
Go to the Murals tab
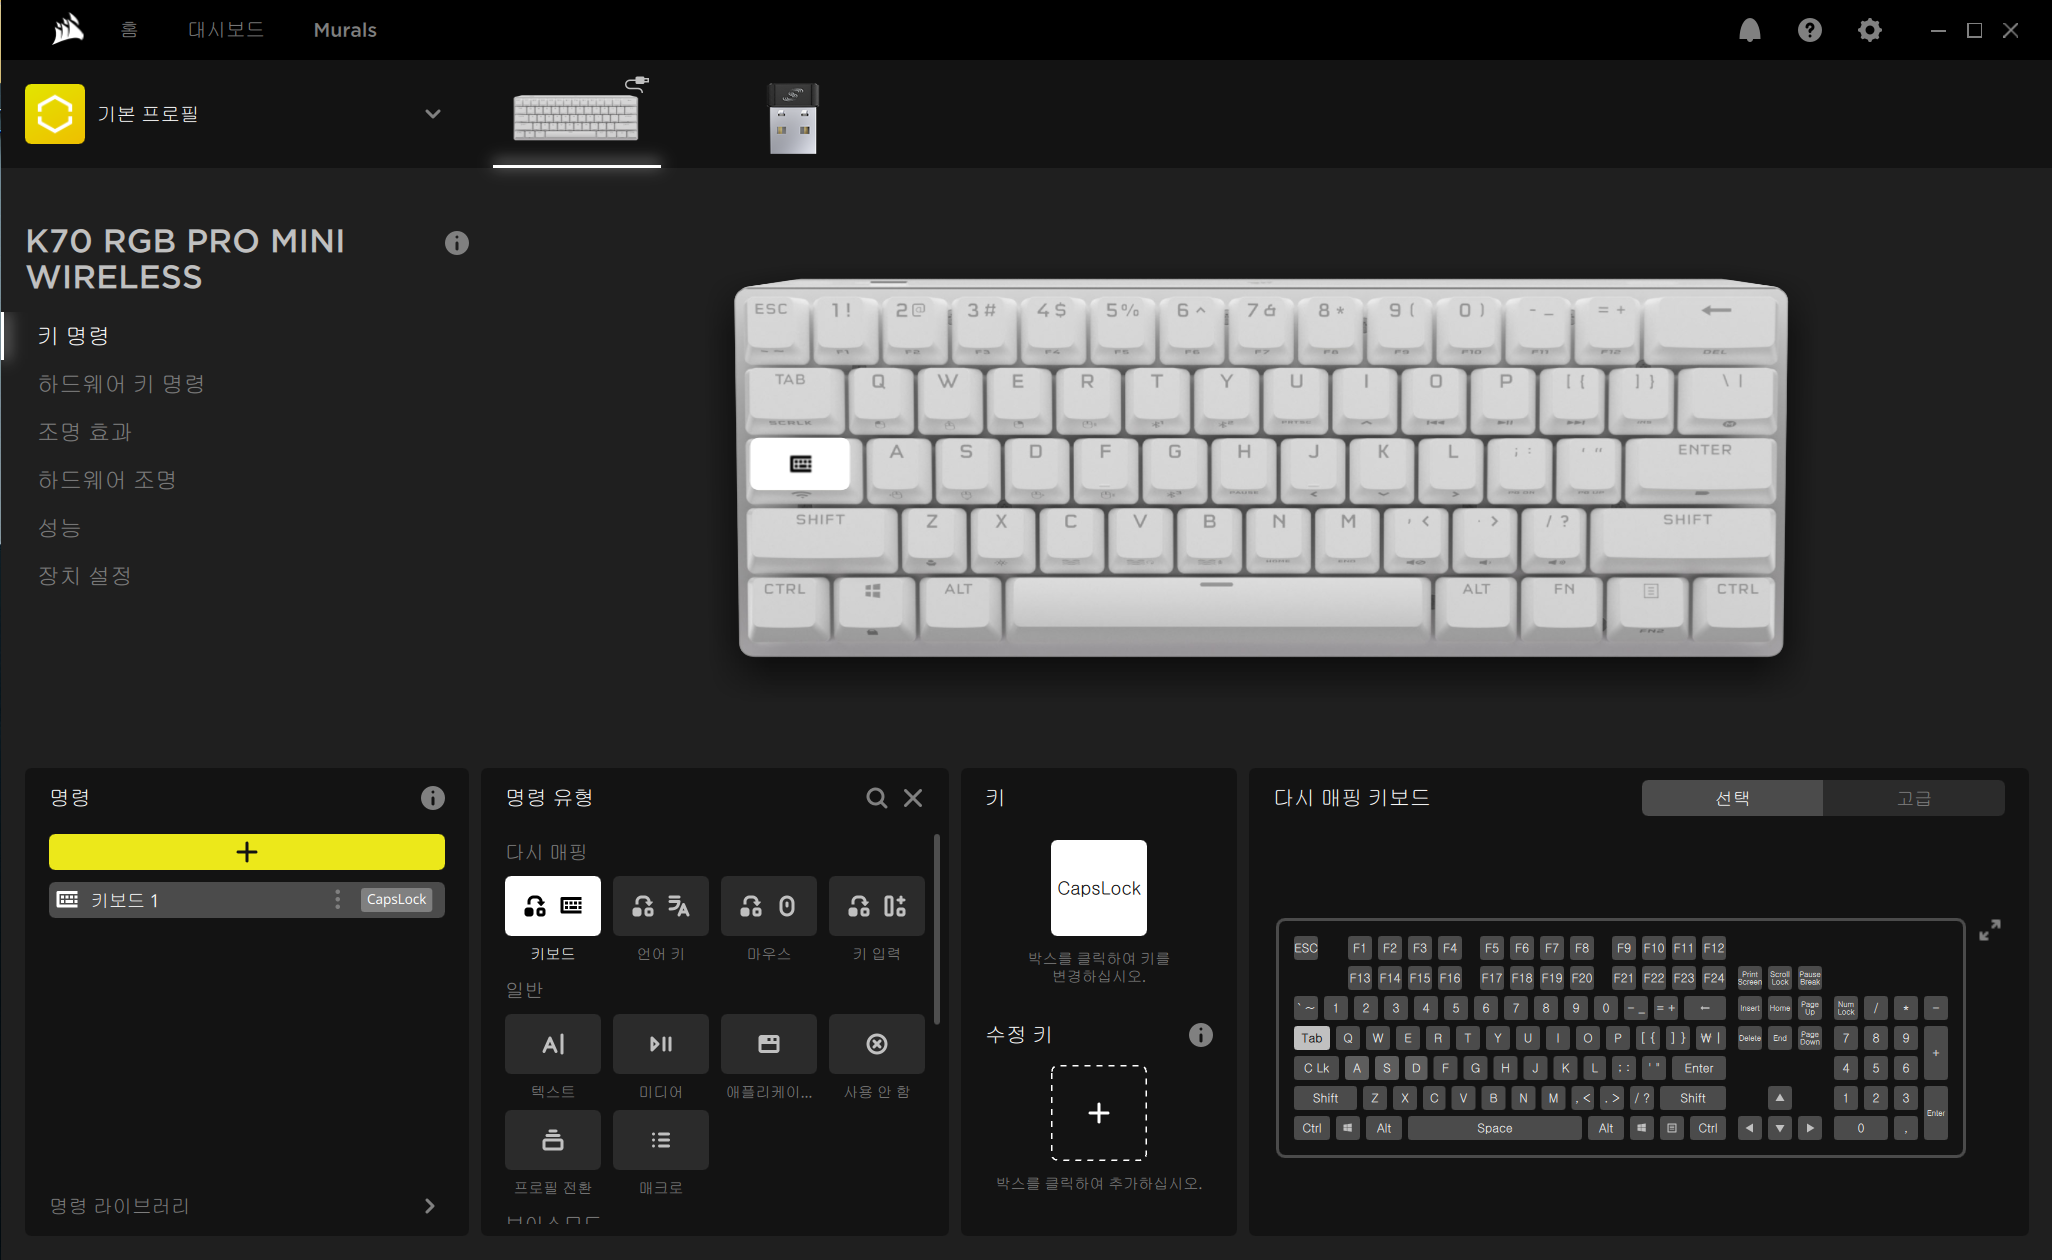[345, 30]
